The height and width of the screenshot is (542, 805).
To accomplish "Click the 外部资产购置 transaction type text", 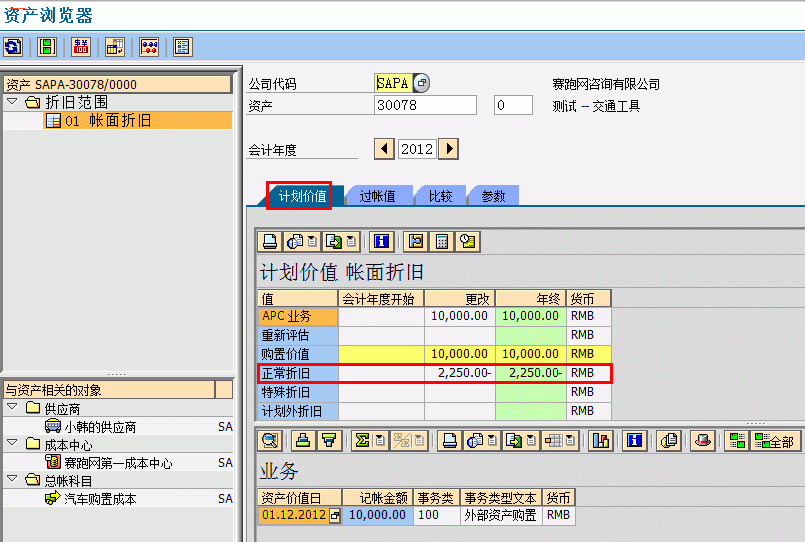I will point(501,515).
